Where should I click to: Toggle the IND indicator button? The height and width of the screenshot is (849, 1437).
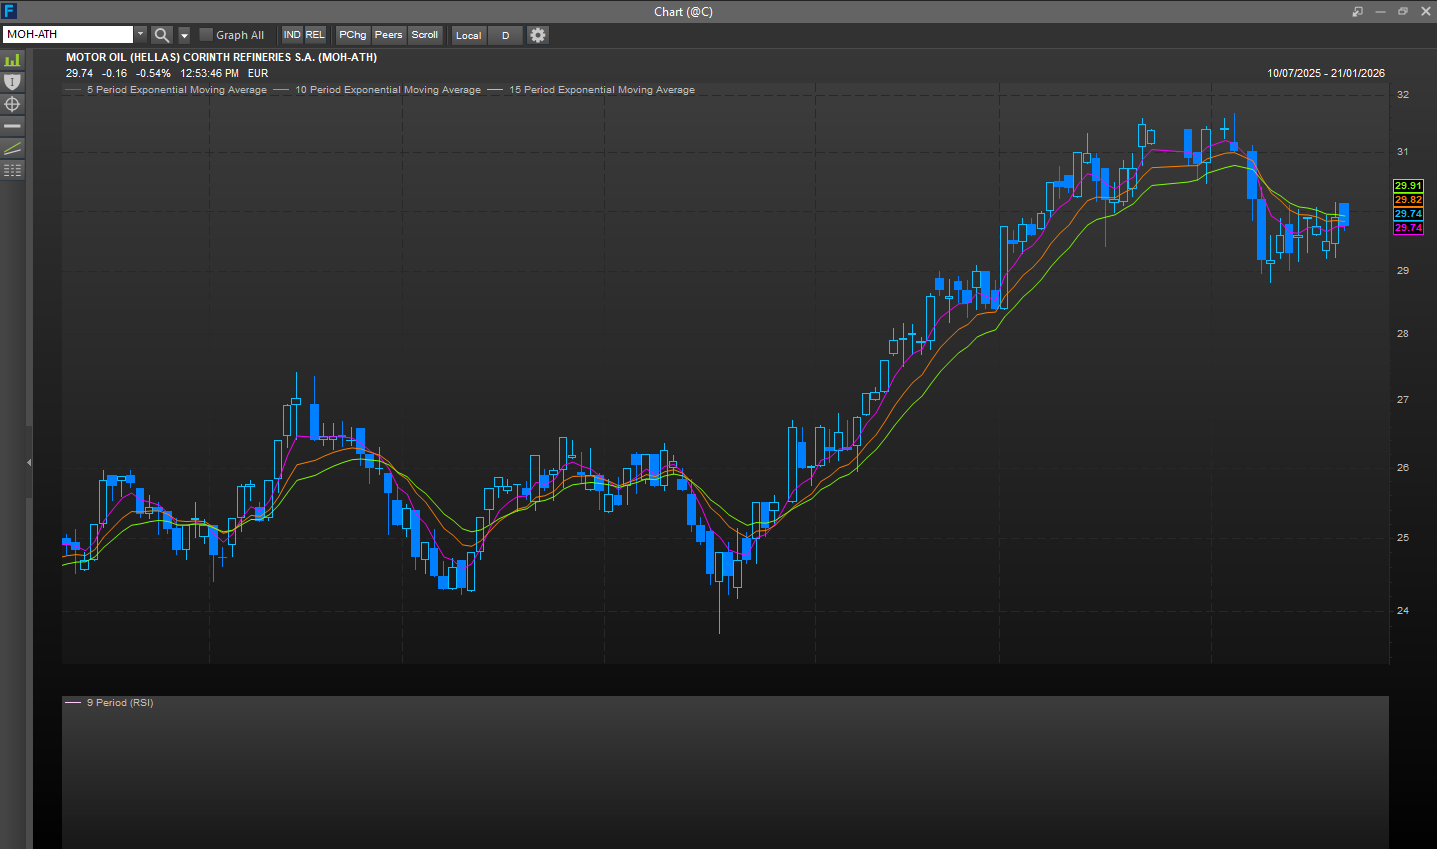(x=292, y=35)
